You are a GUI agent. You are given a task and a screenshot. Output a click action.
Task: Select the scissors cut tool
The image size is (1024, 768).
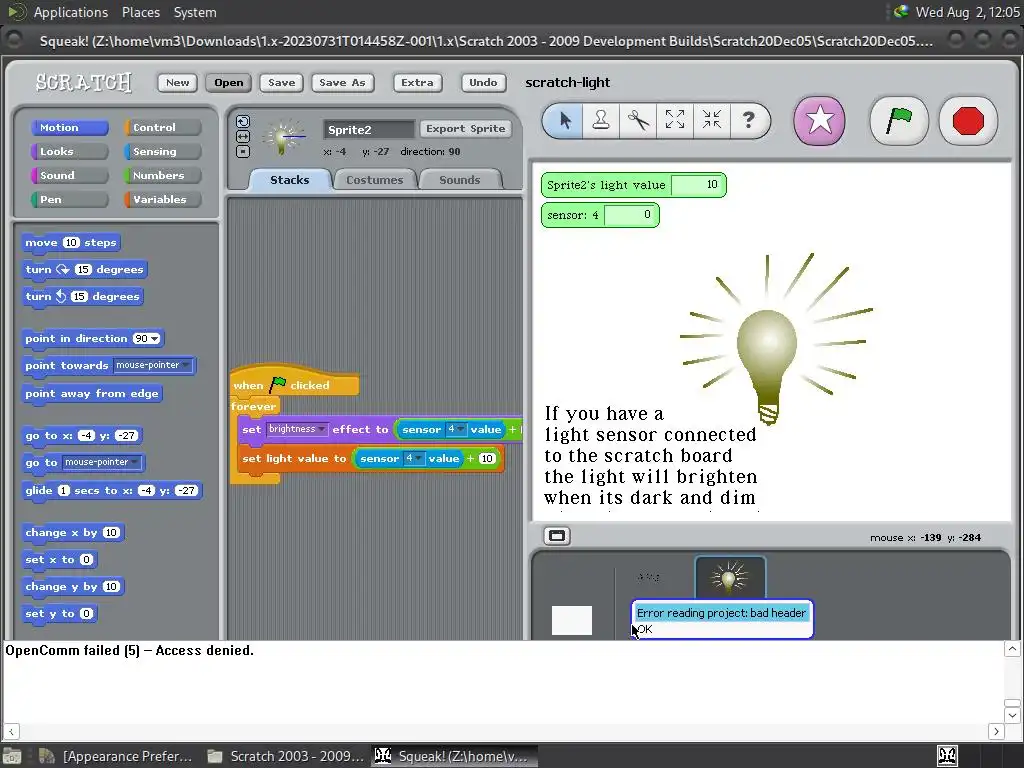[x=638, y=120]
